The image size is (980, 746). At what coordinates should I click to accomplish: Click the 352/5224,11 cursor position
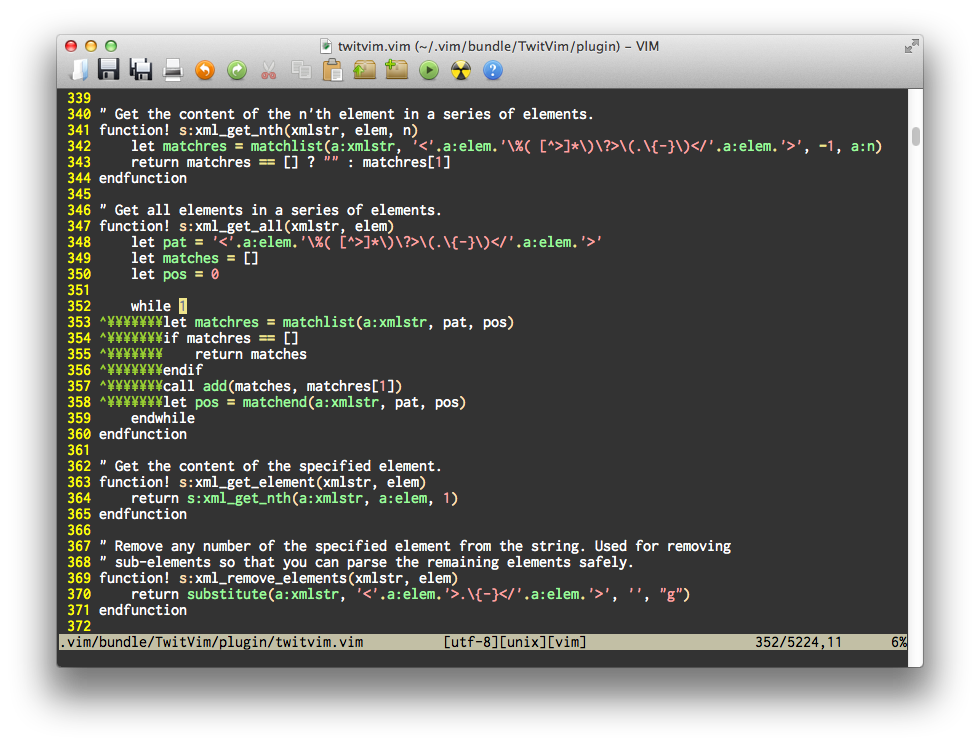(798, 642)
